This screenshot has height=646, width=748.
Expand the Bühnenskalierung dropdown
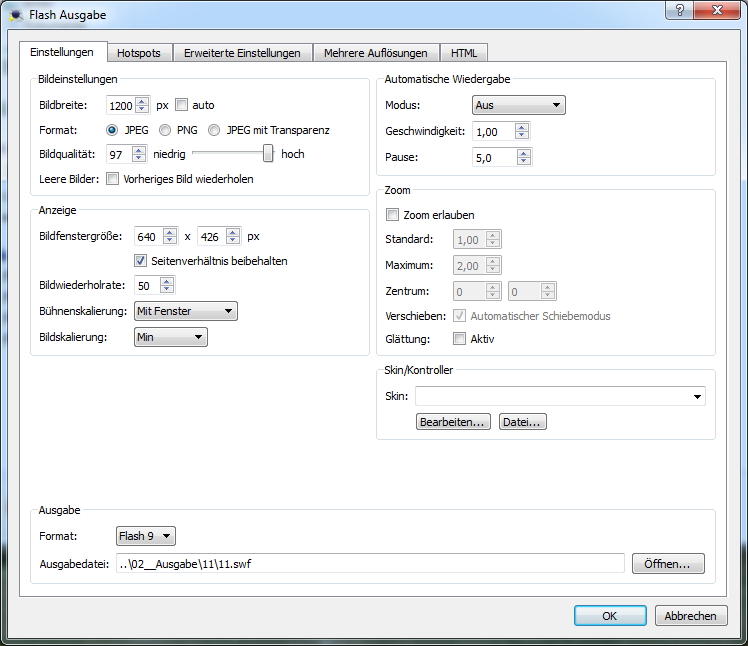(x=185, y=311)
